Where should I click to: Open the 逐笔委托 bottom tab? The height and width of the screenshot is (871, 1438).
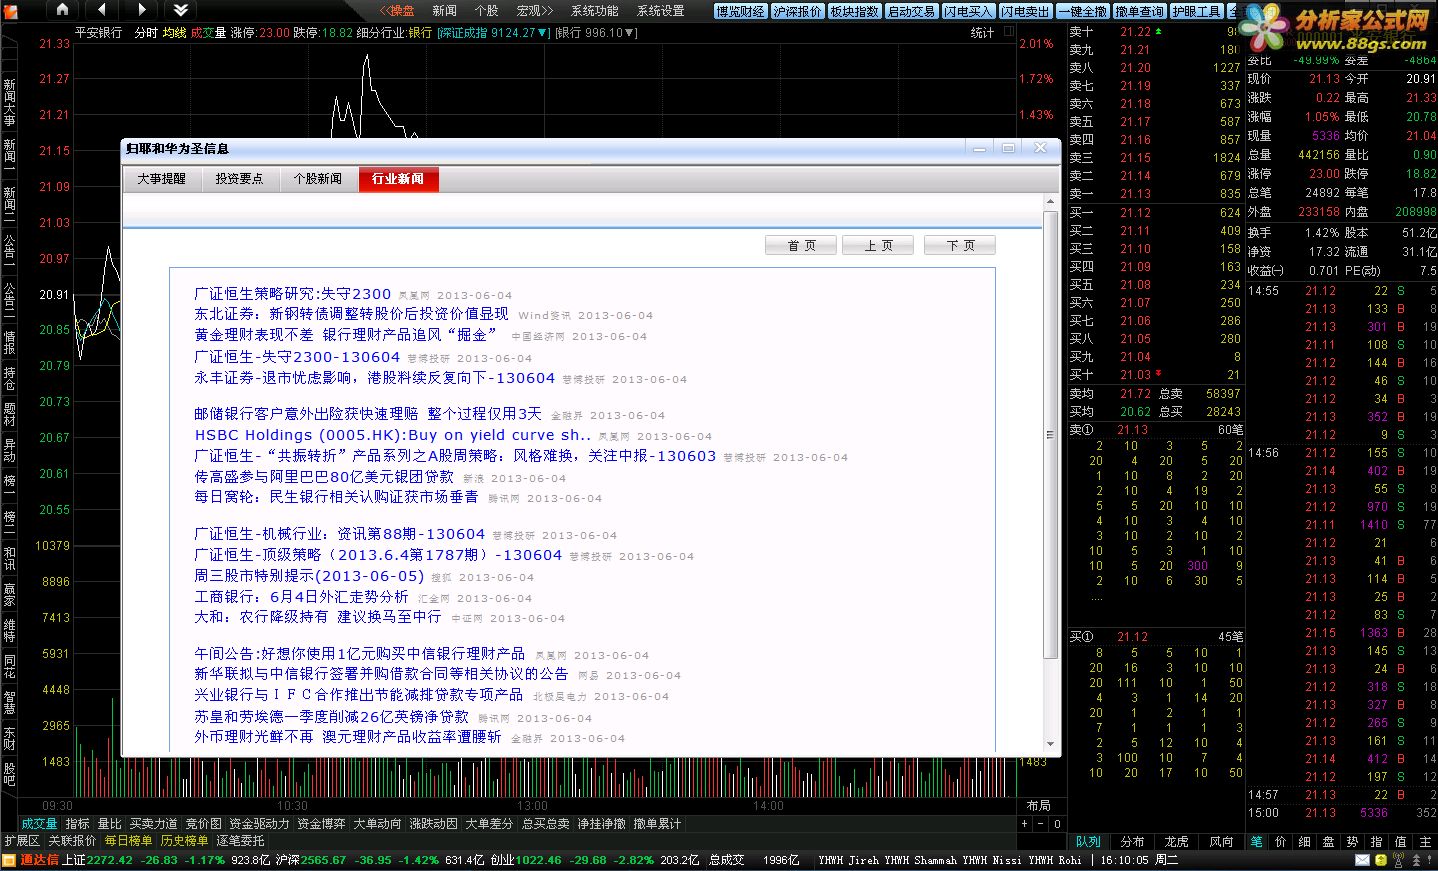pos(240,841)
